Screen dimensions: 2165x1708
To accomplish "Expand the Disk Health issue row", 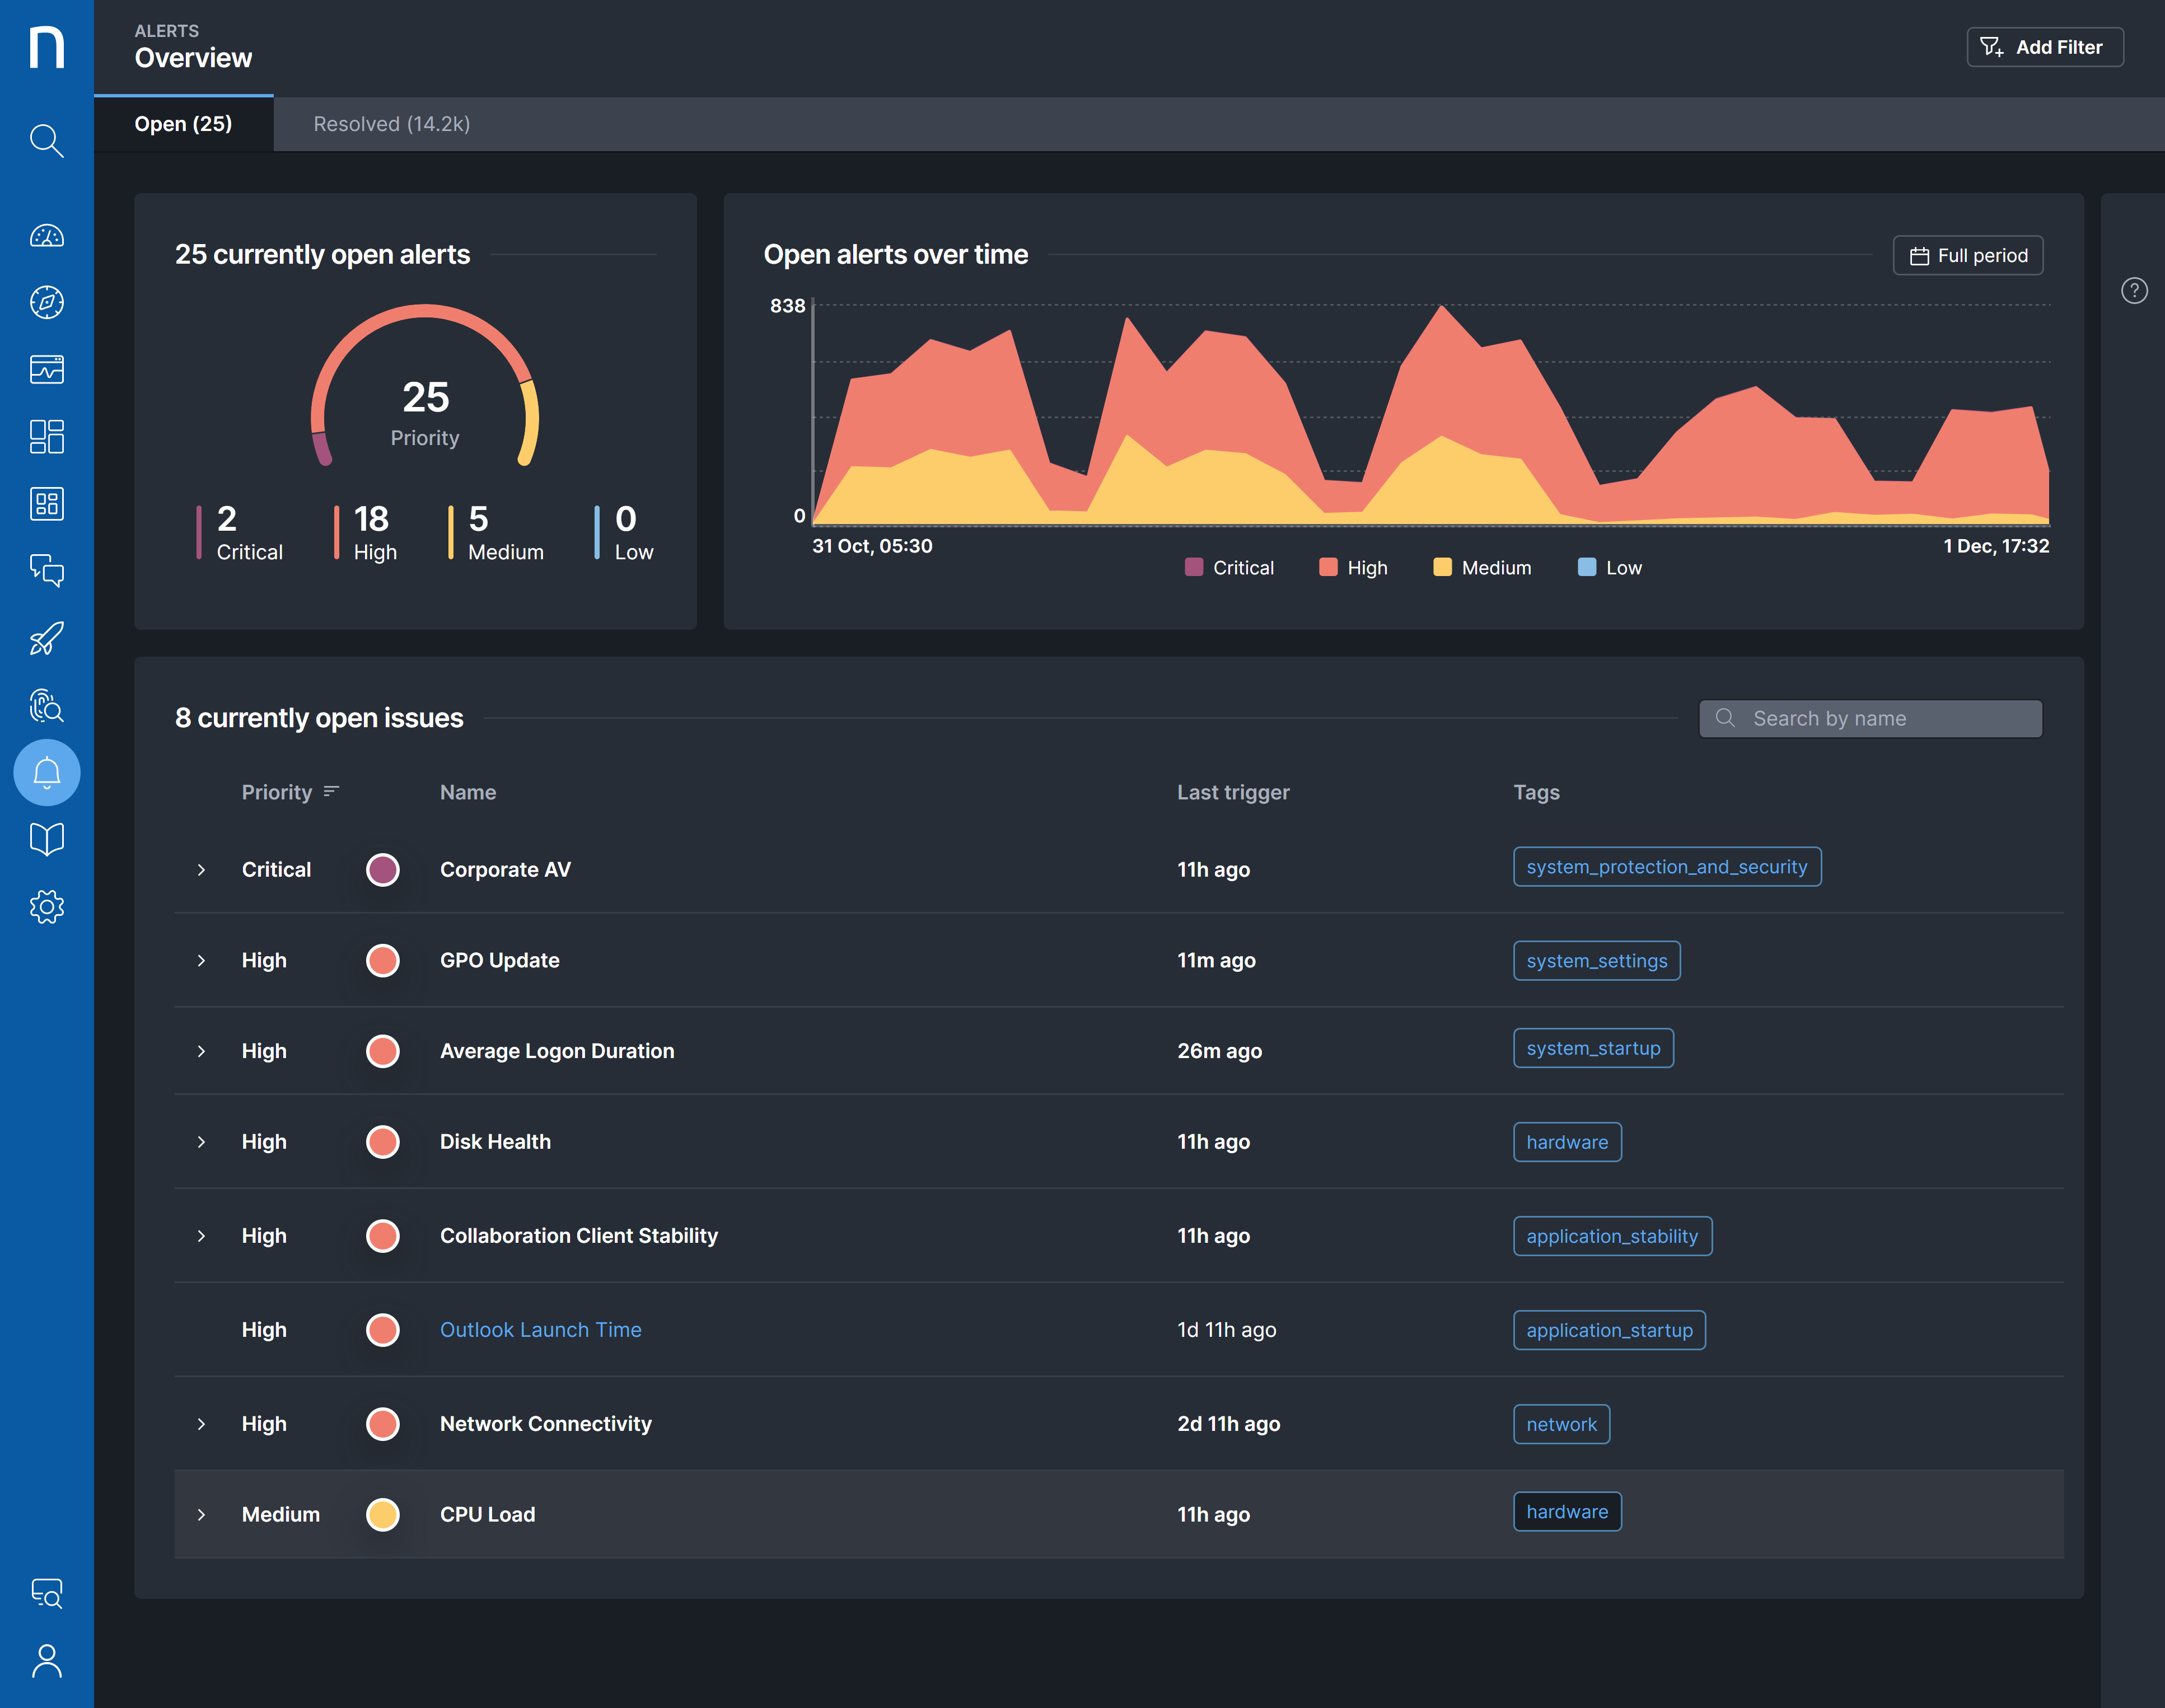I will pyautogui.click(x=202, y=1141).
